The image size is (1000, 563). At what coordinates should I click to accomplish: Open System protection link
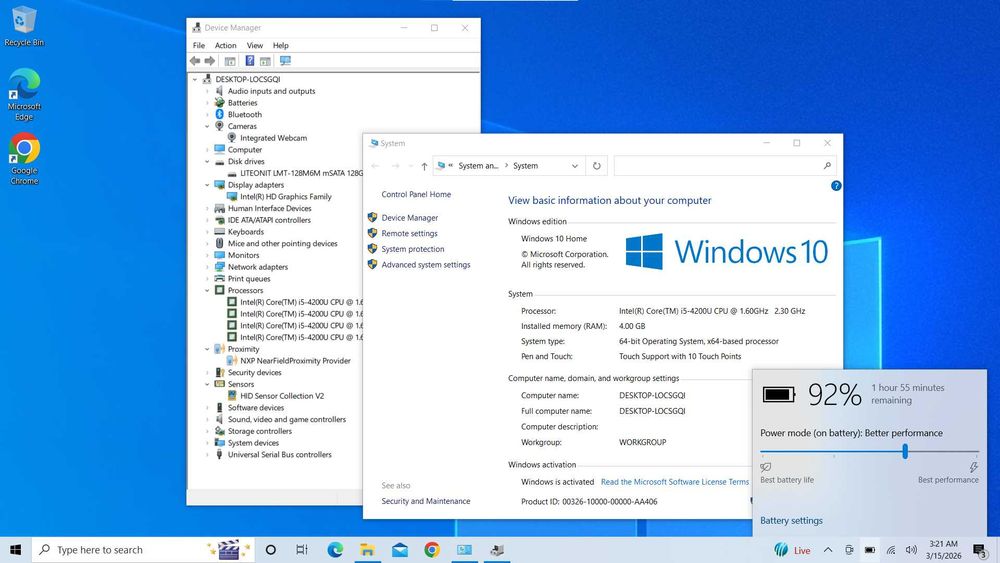(x=413, y=249)
